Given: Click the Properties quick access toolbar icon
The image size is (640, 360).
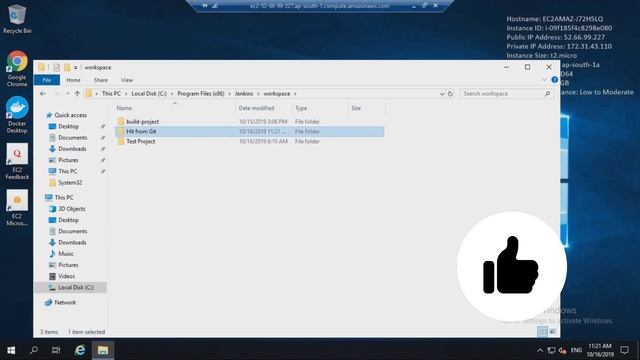Looking at the screenshot, I should click(x=57, y=67).
